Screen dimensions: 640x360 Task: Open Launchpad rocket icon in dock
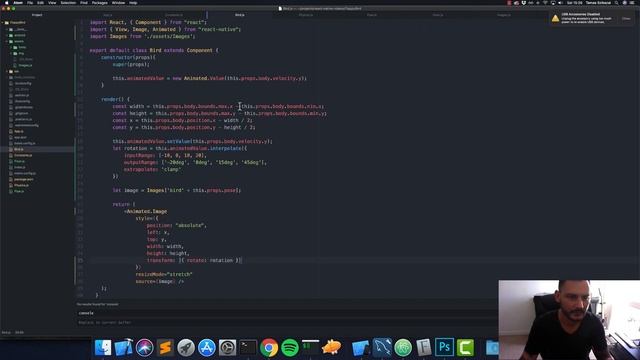pos(186,348)
